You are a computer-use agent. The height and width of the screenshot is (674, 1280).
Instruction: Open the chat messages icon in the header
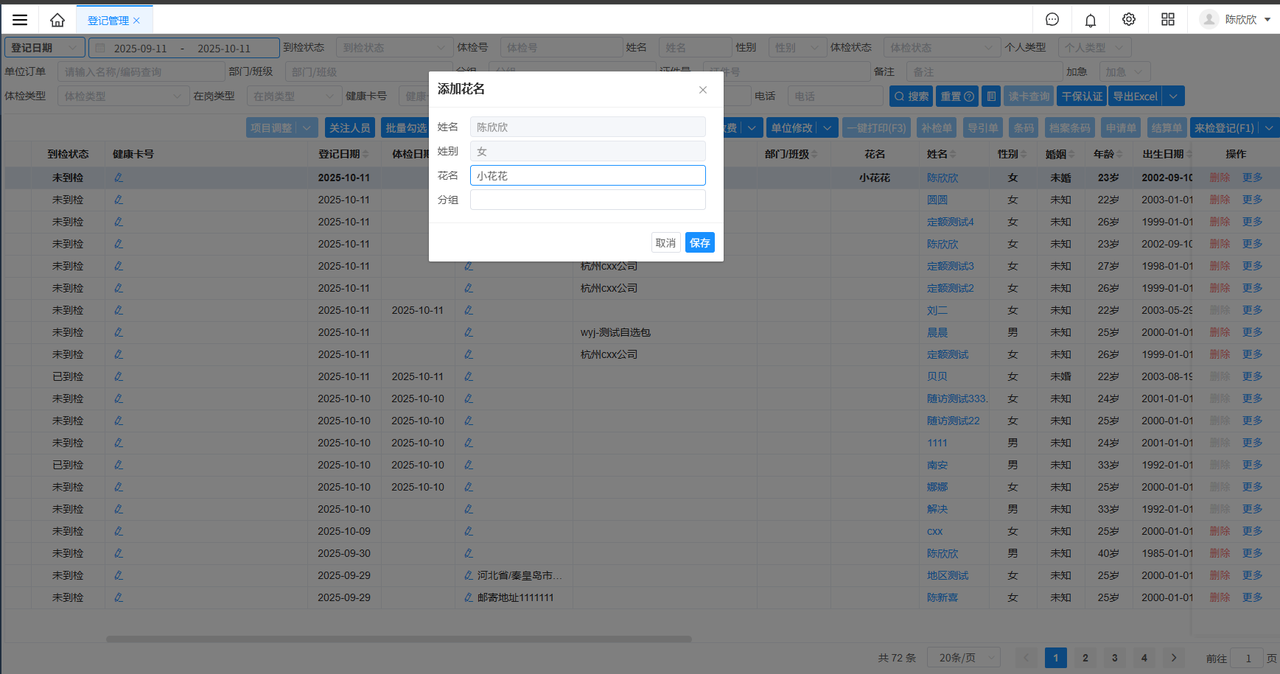click(x=1052, y=20)
